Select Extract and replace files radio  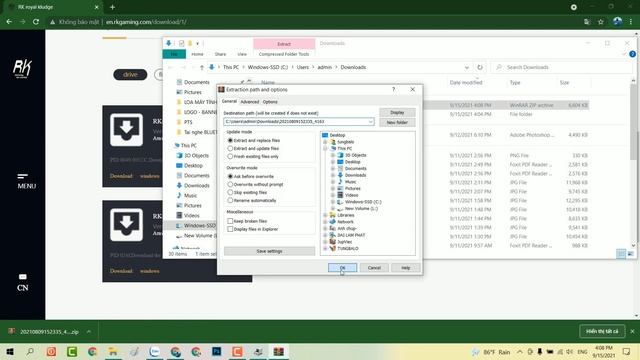click(x=230, y=140)
